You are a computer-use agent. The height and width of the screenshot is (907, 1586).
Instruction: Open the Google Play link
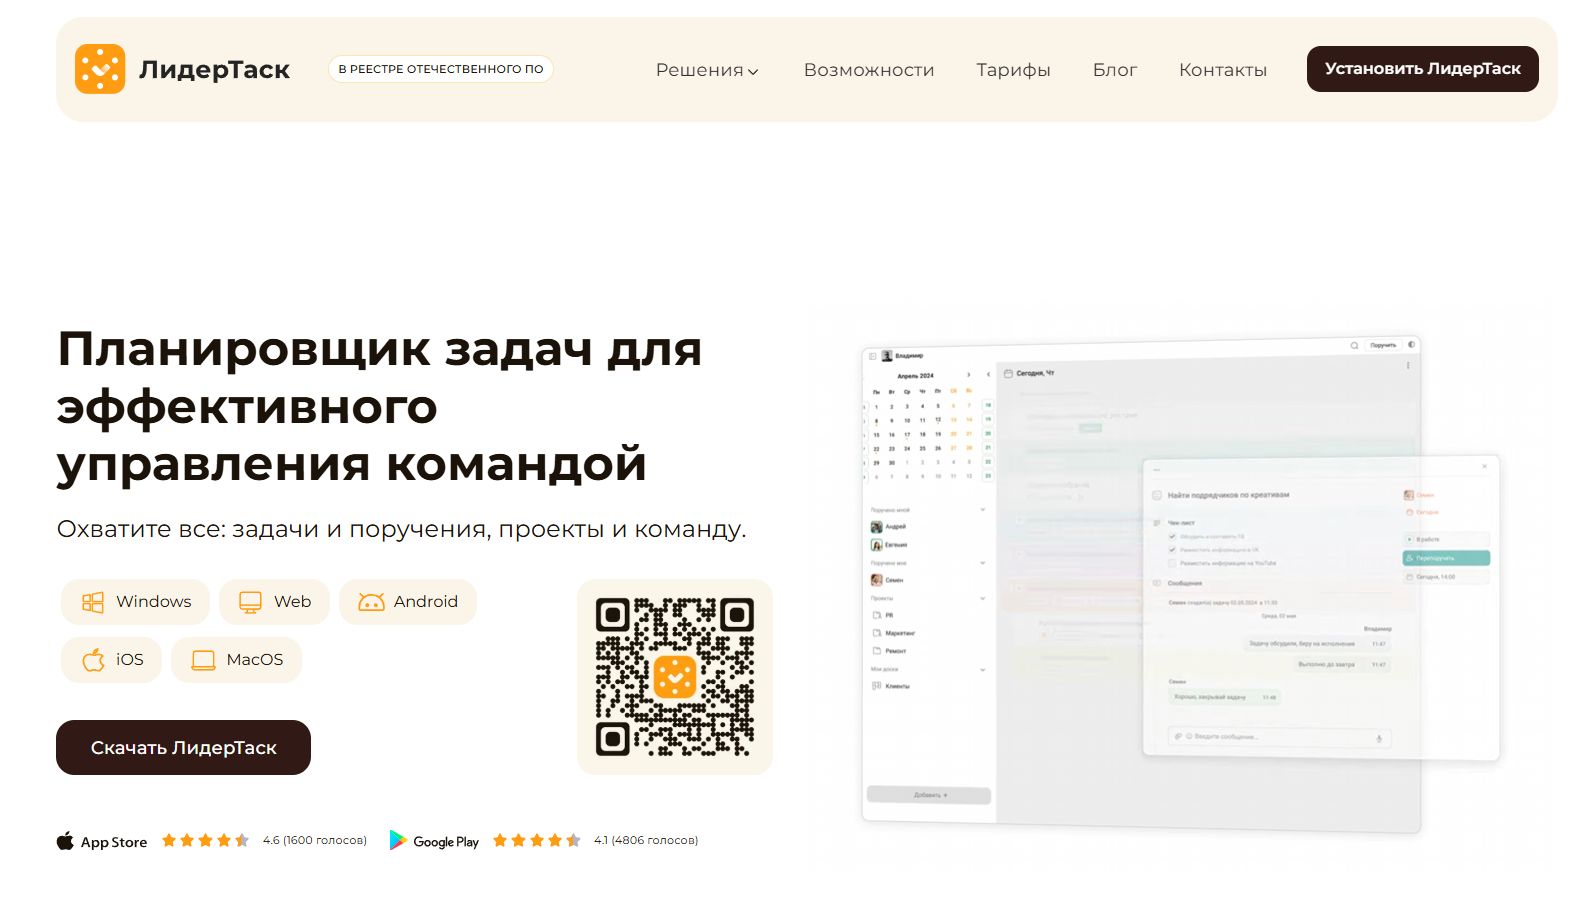[x=434, y=841]
